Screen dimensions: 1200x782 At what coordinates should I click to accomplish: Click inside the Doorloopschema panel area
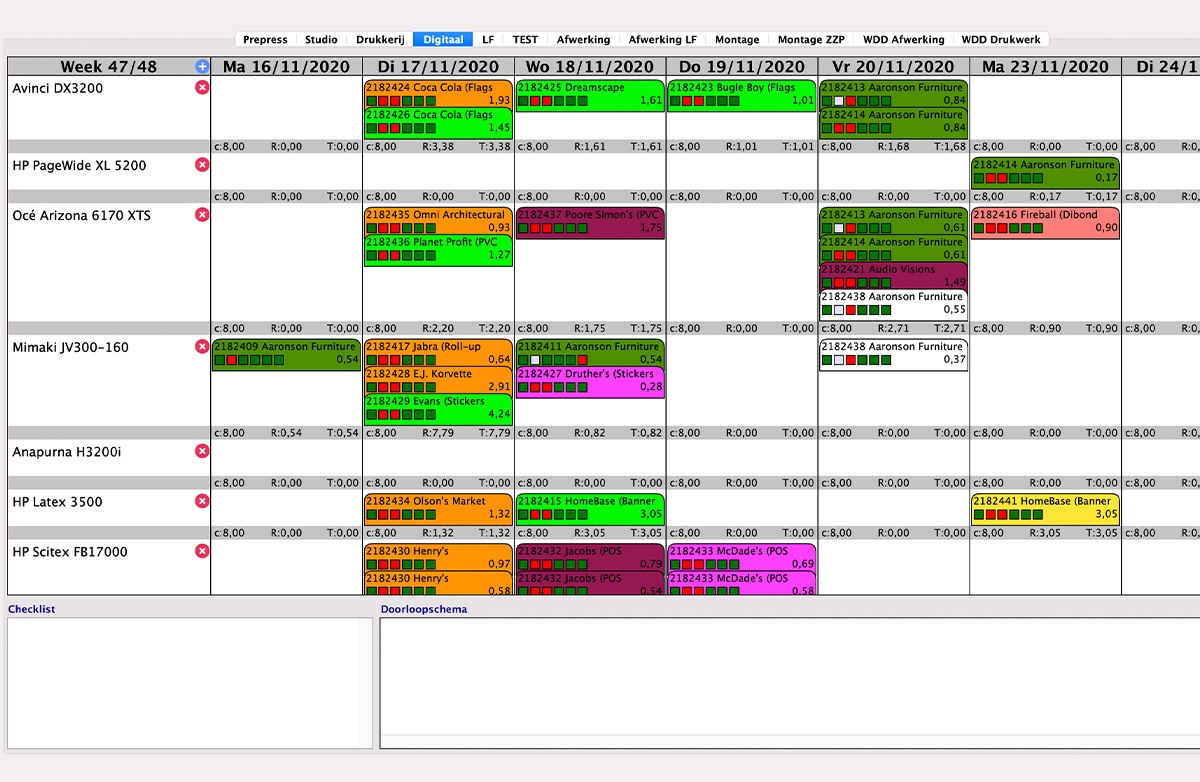tap(790, 683)
